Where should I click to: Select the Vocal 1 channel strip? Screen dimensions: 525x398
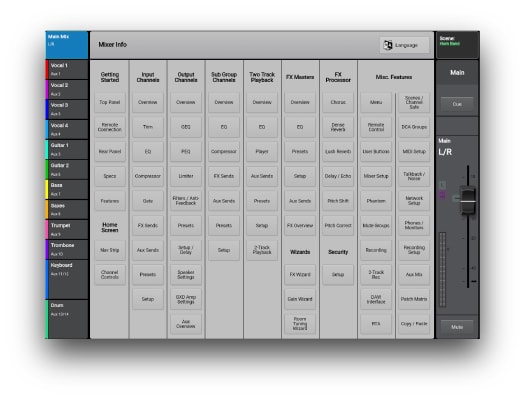point(67,69)
